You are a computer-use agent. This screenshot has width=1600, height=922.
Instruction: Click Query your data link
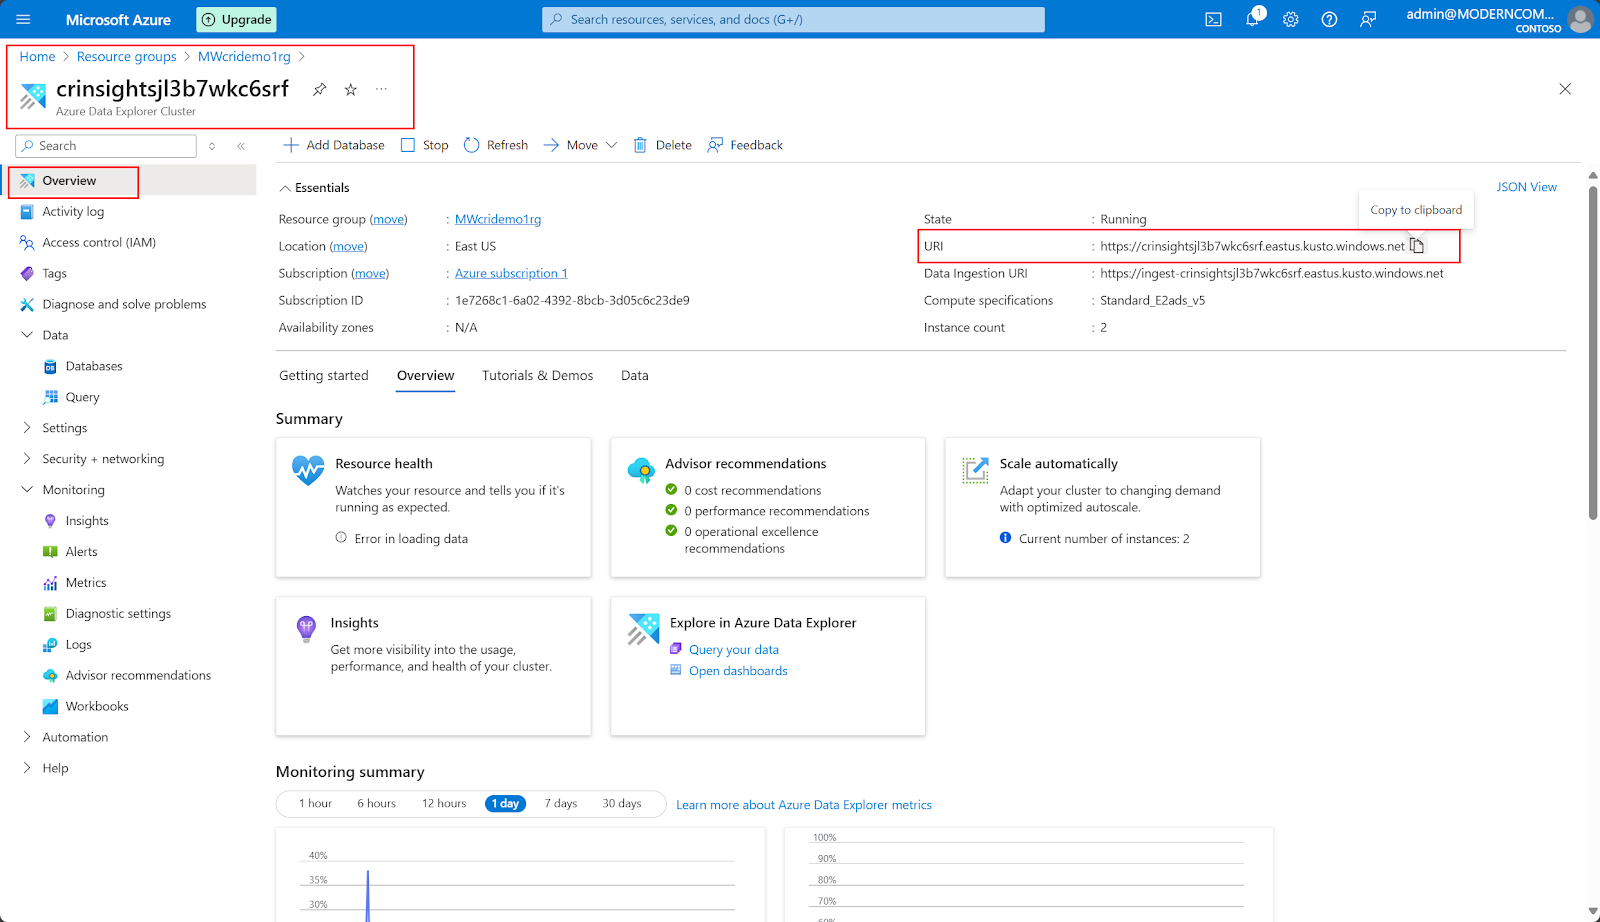(734, 650)
